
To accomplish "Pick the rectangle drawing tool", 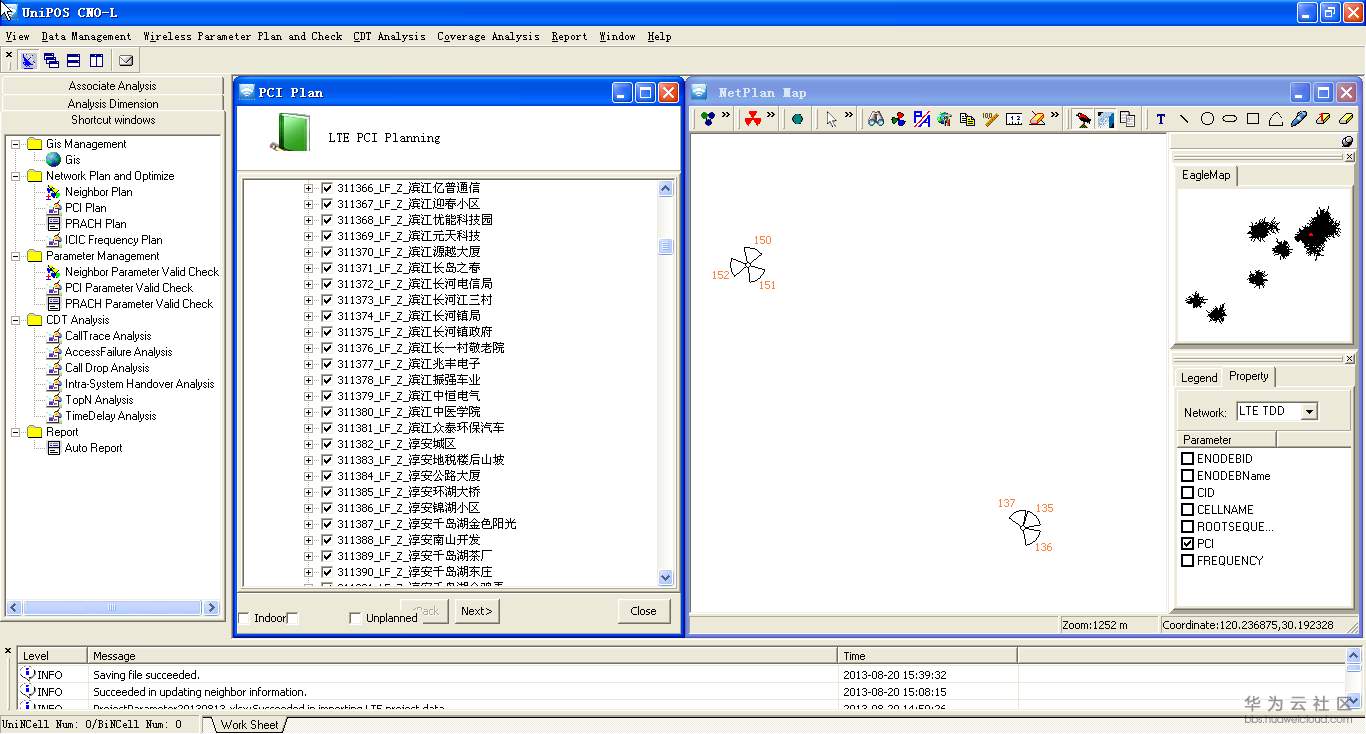I will tap(1253, 119).
